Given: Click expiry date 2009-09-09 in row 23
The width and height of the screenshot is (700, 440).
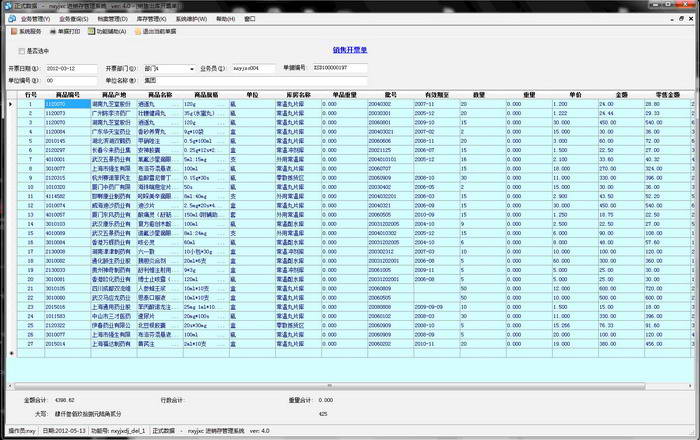Looking at the screenshot, I should (437, 307).
